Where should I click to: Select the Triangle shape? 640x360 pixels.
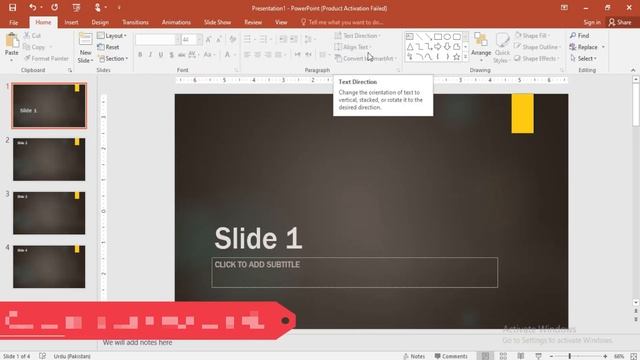[410, 47]
